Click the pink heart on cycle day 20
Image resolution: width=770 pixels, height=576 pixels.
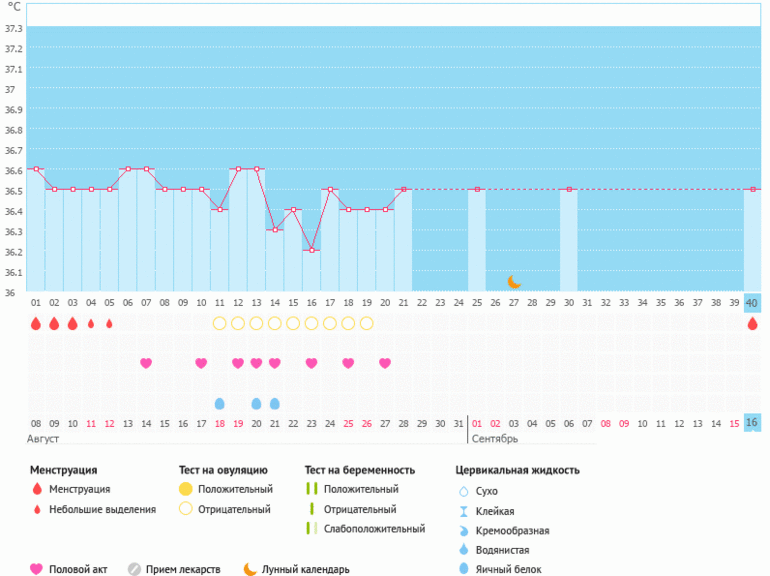click(x=385, y=363)
